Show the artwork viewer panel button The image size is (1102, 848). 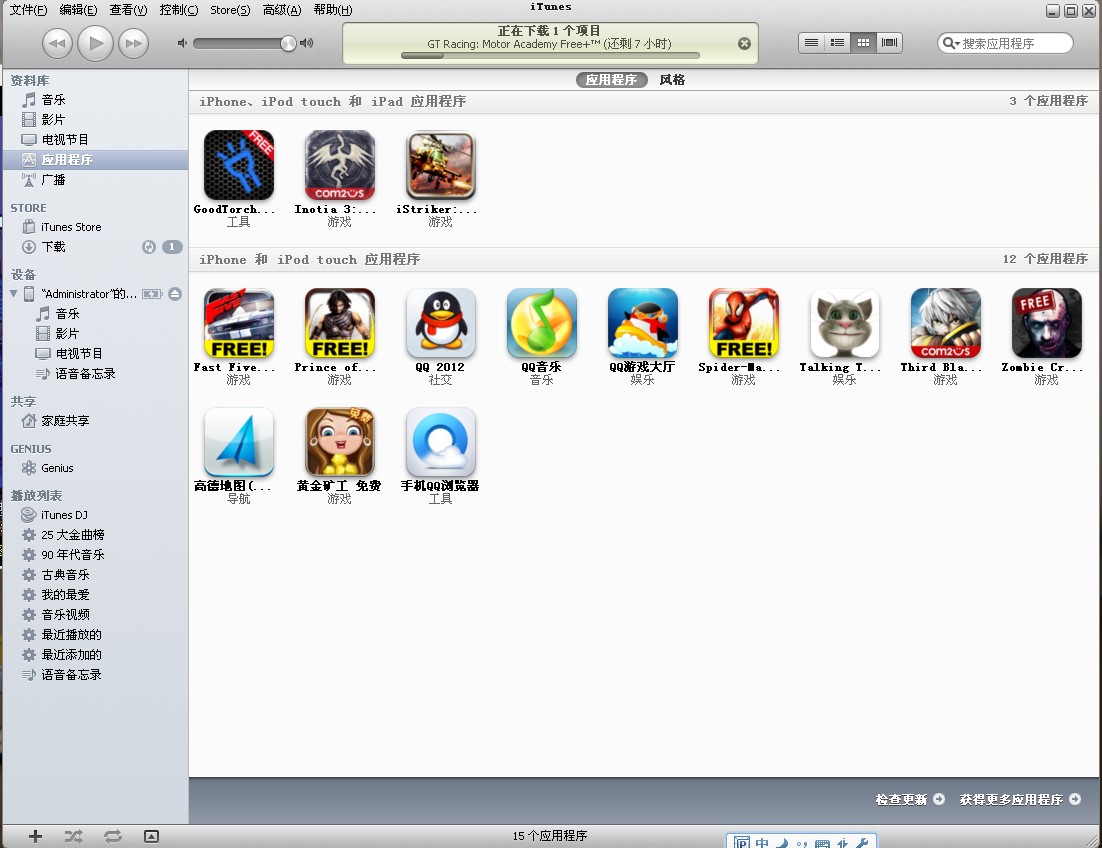[x=151, y=836]
